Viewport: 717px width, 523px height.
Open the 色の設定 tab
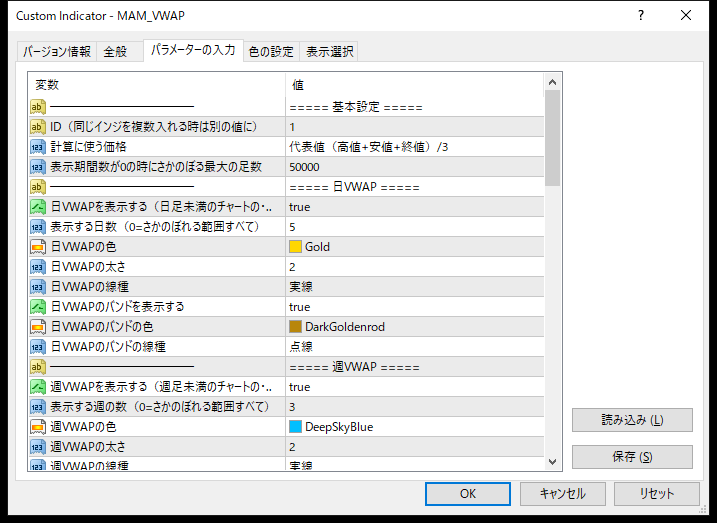coord(271,51)
